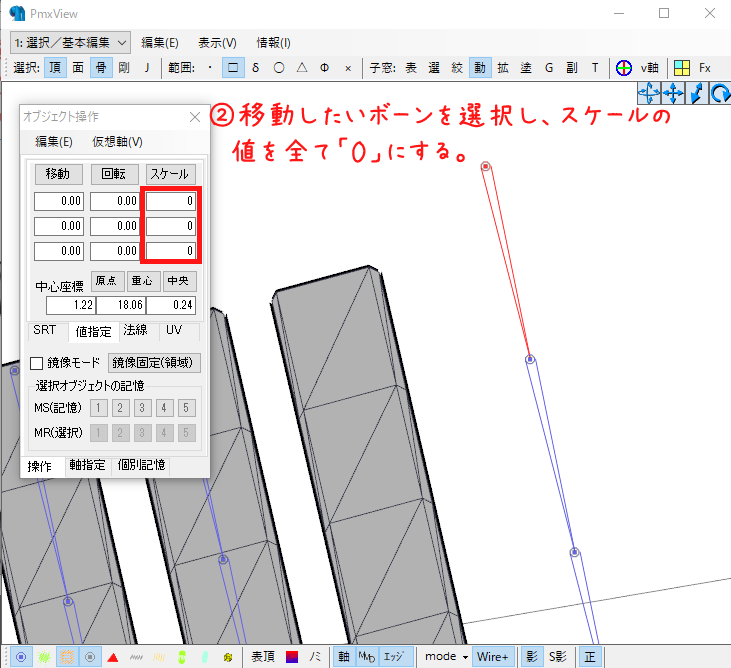Click the × range clear icon

tap(348, 68)
